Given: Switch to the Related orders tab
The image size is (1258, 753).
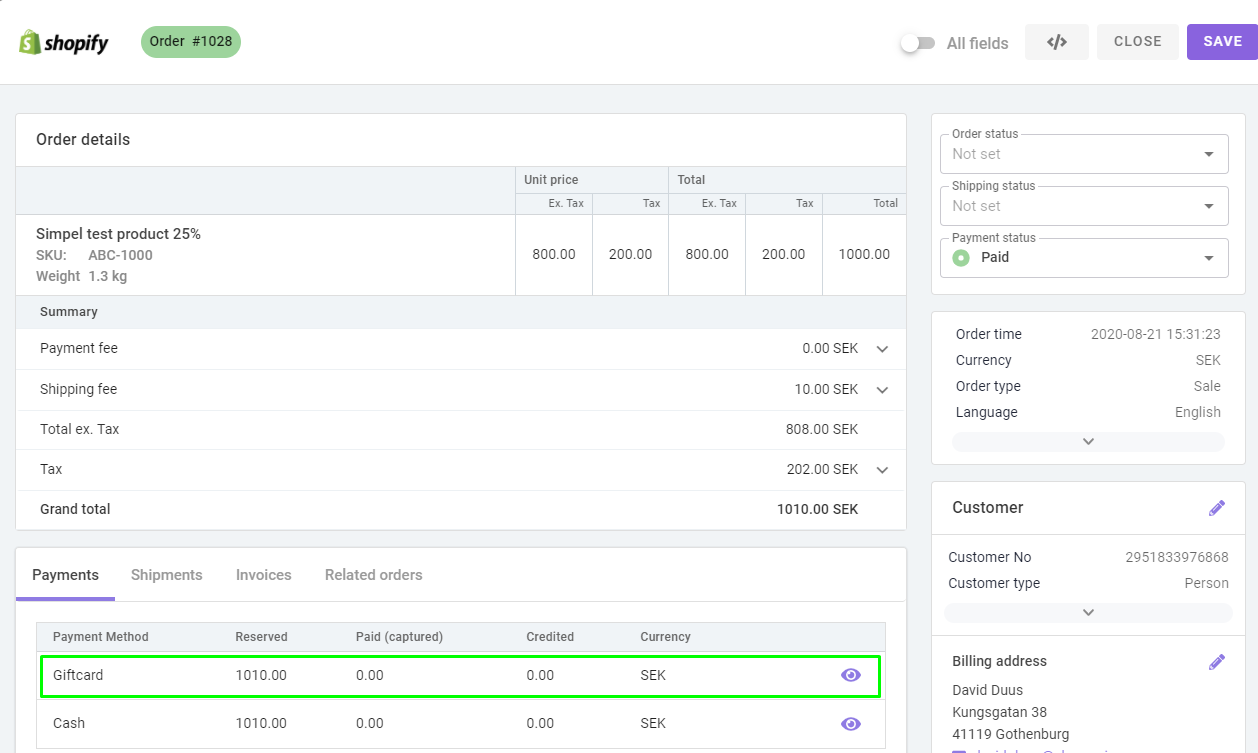Looking at the screenshot, I should click(374, 575).
